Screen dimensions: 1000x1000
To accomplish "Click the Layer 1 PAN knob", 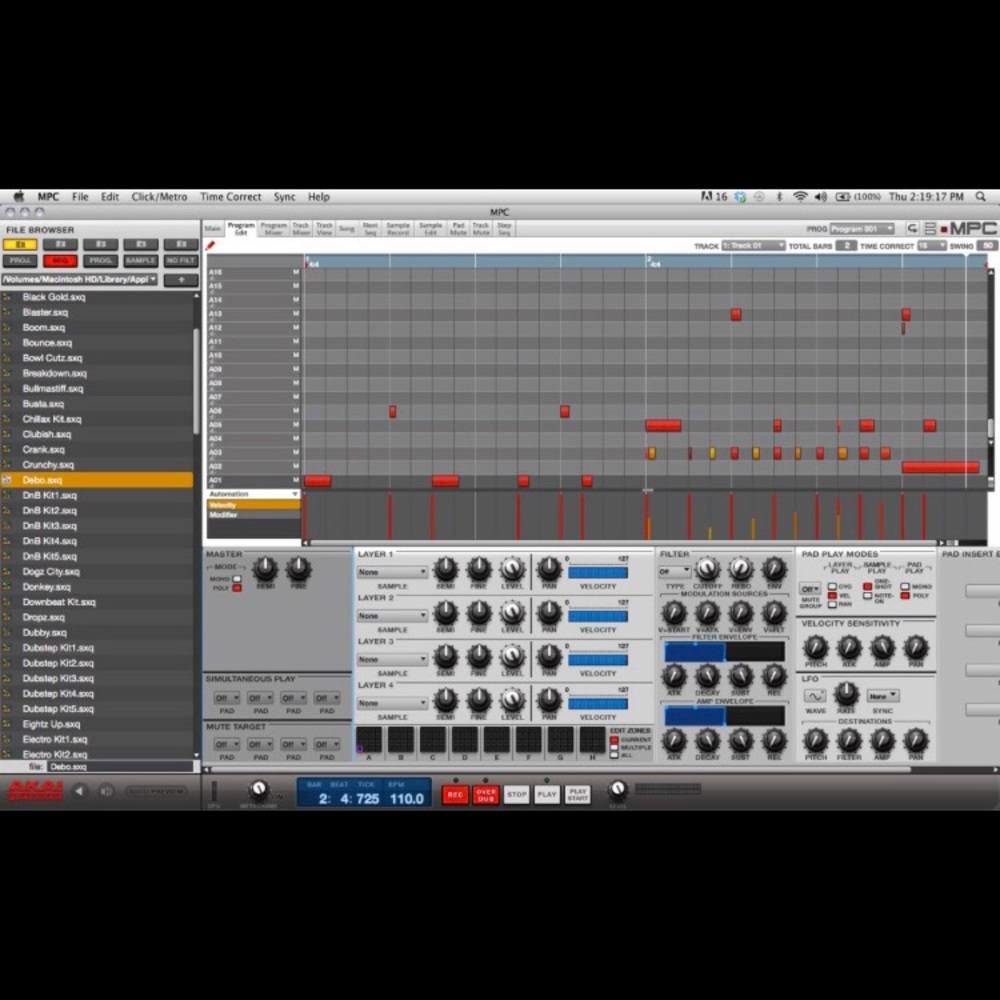I will [x=548, y=569].
